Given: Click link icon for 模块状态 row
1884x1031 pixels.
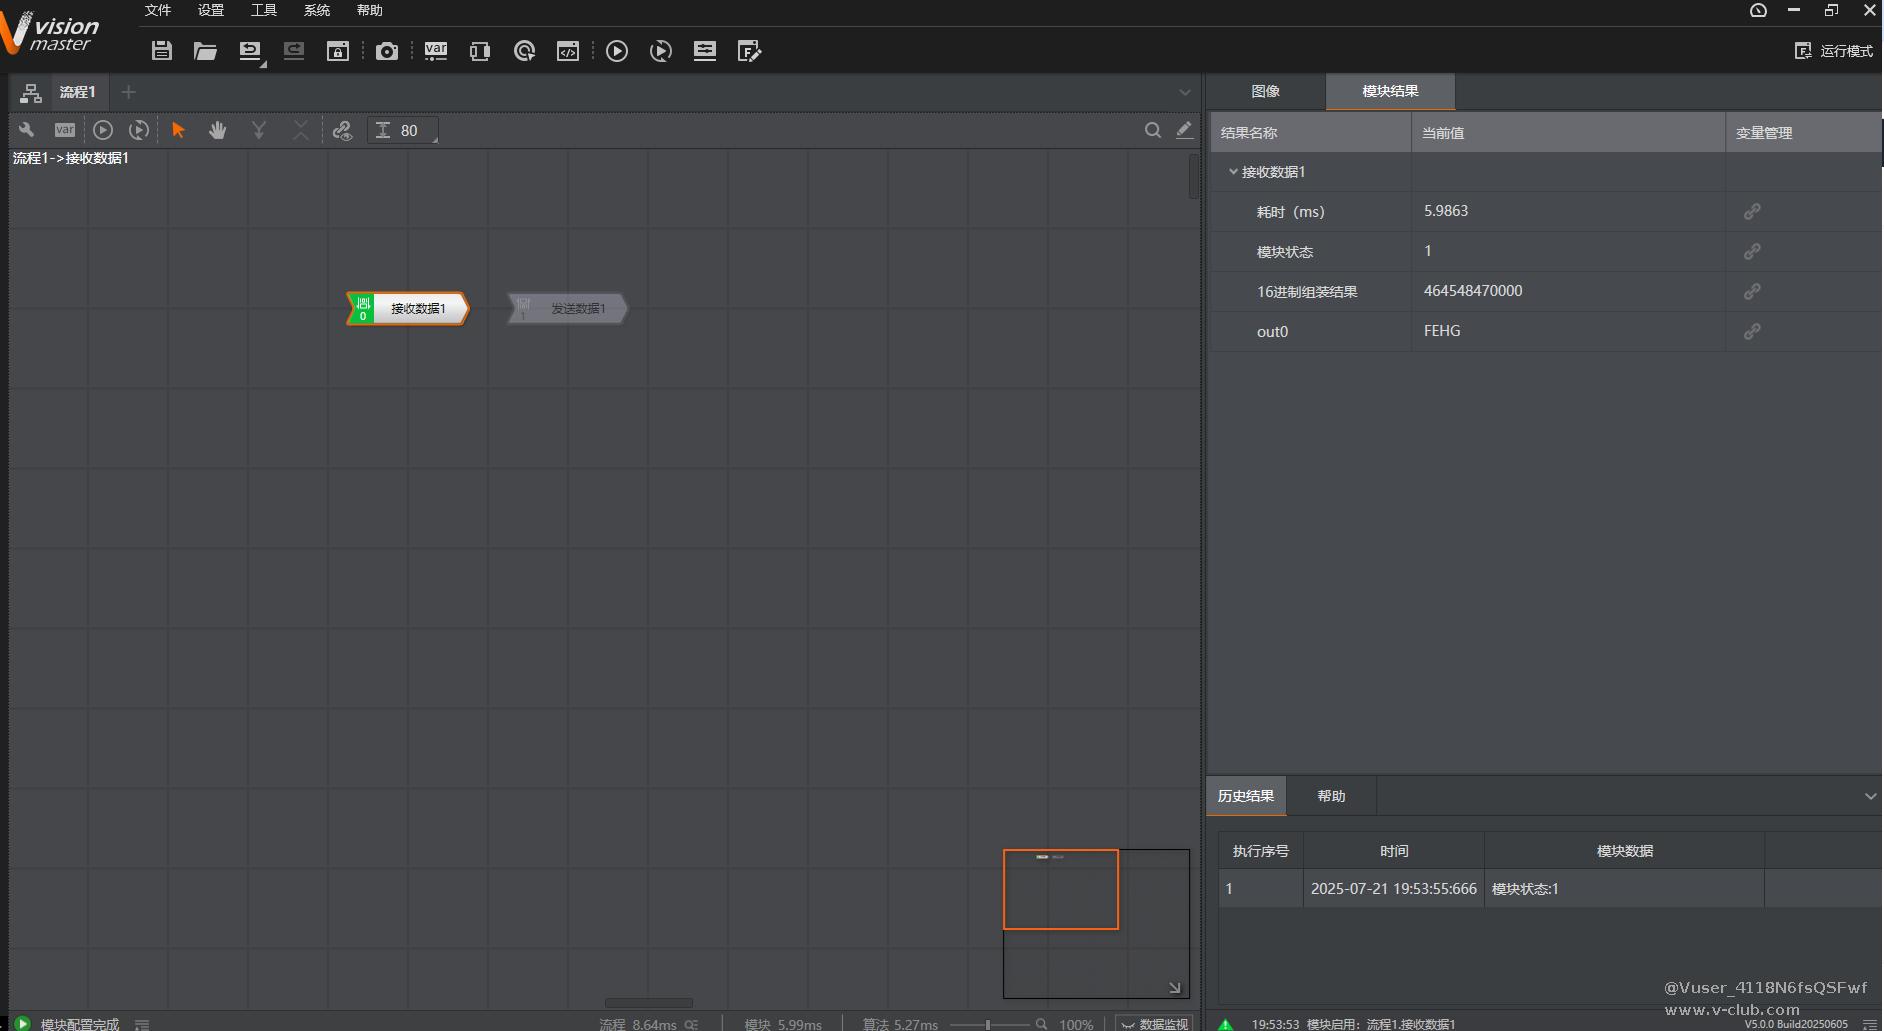Looking at the screenshot, I should tap(1752, 251).
